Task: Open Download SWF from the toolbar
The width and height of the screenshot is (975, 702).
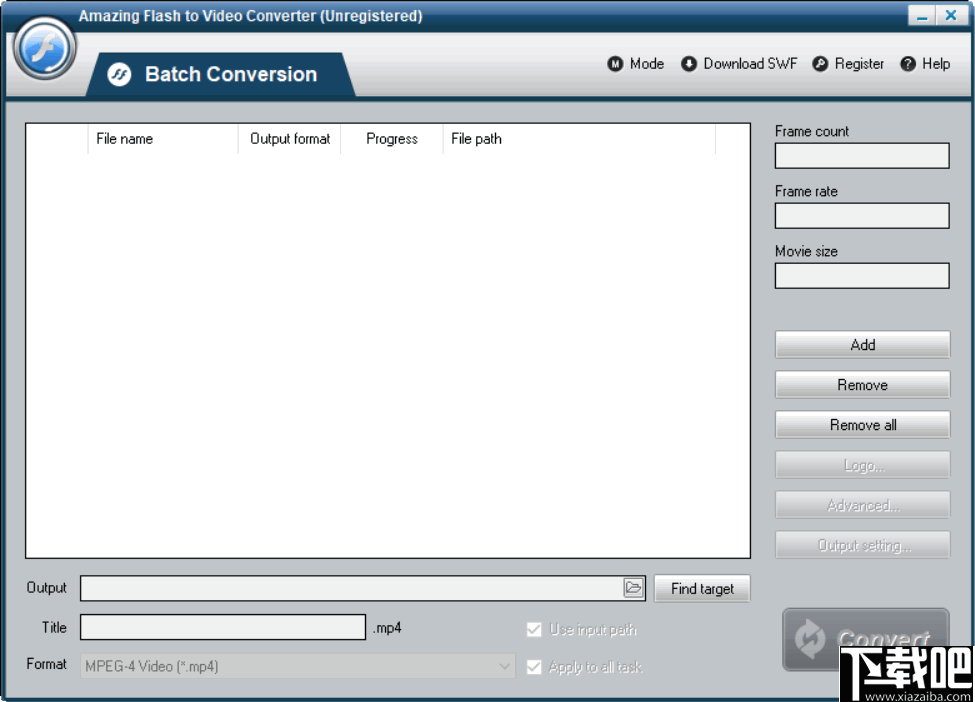Action: pyautogui.click(x=688, y=63)
